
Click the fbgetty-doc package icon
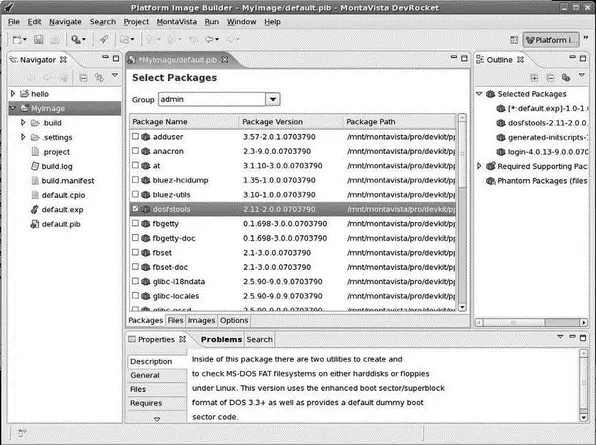coord(146,238)
